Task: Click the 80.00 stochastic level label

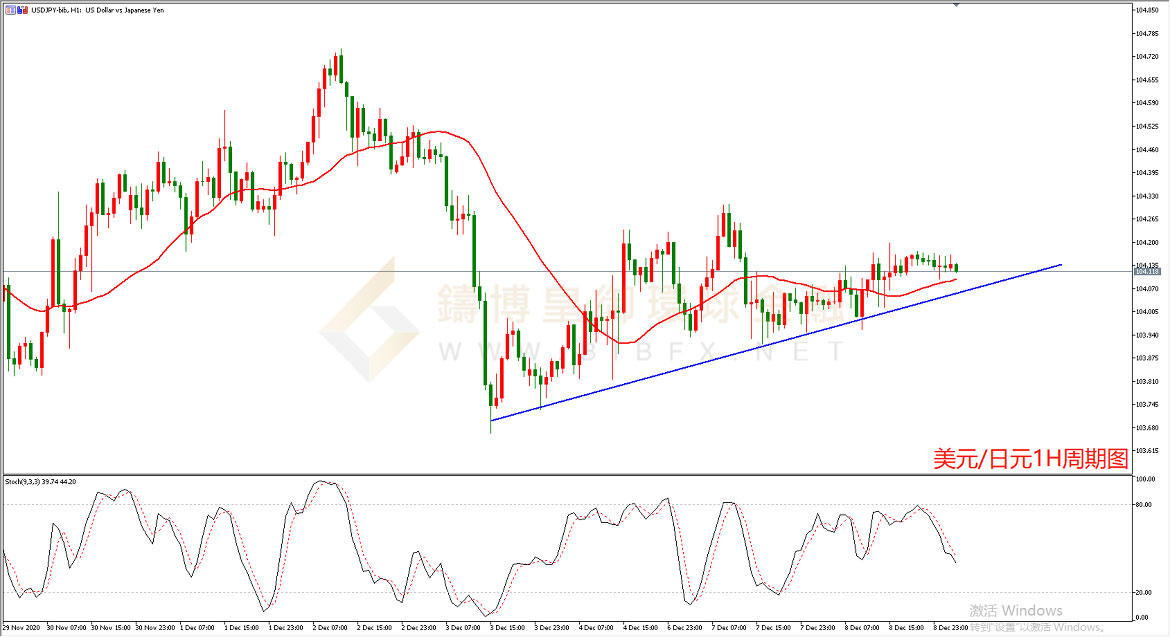Action: tap(1143, 505)
